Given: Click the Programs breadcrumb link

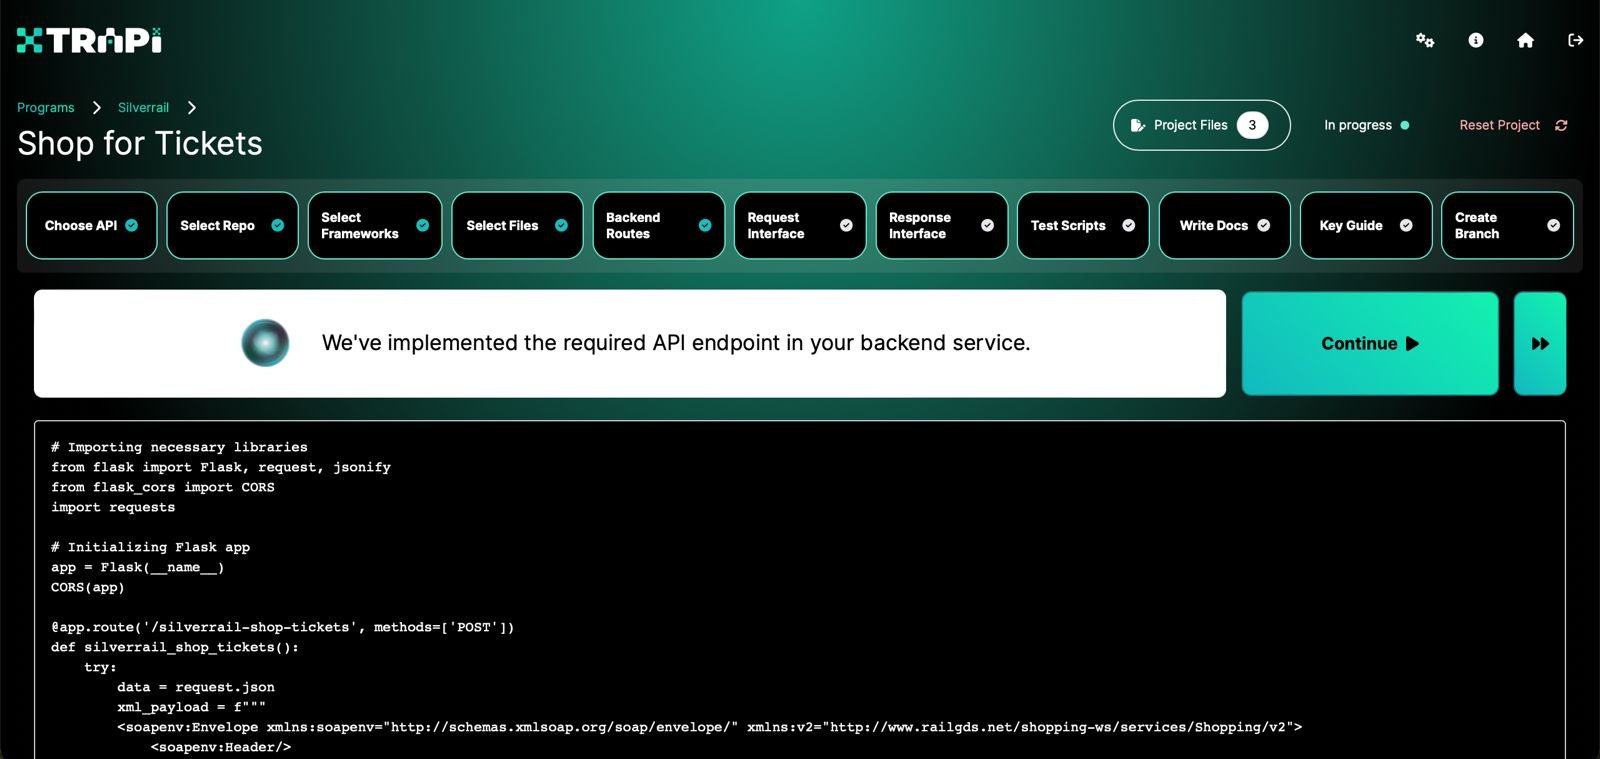Looking at the screenshot, I should click(x=46, y=107).
